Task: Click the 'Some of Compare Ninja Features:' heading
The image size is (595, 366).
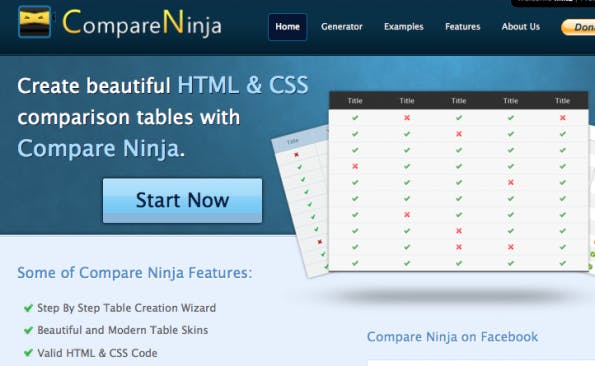Action: coord(134,273)
